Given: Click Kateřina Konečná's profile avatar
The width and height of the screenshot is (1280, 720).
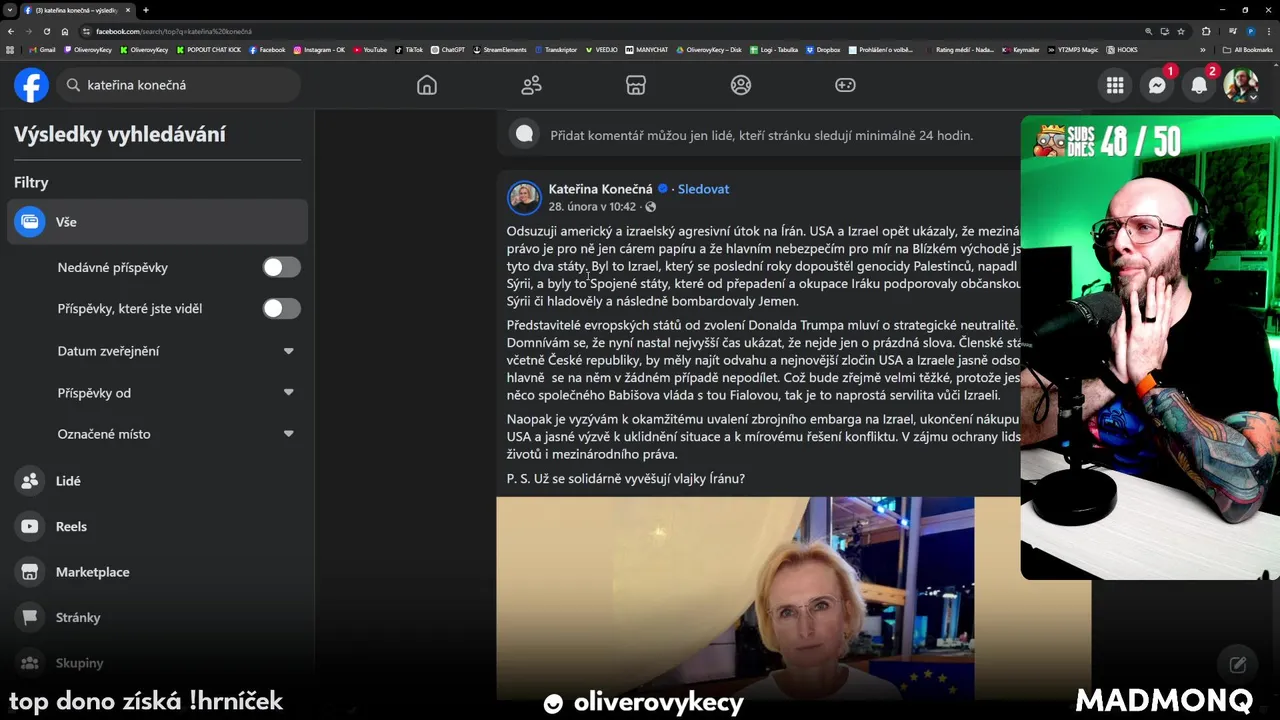Looking at the screenshot, I should (x=525, y=197).
